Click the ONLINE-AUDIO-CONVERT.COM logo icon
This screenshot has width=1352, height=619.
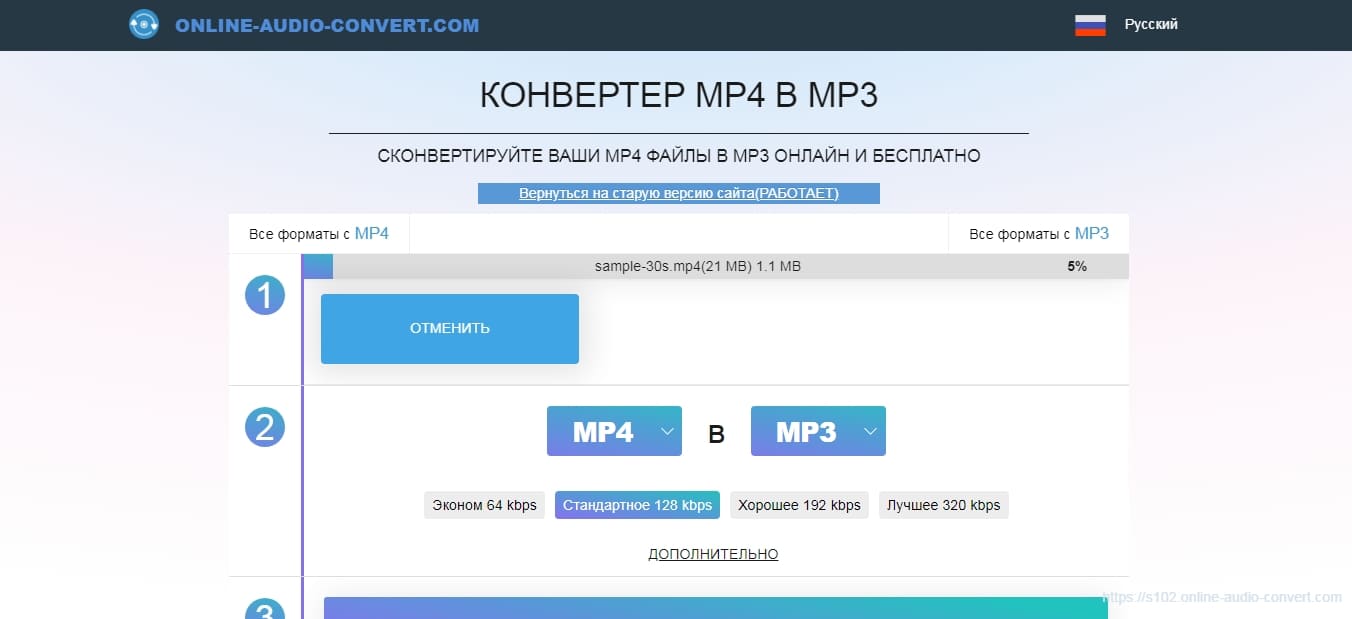click(143, 24)
